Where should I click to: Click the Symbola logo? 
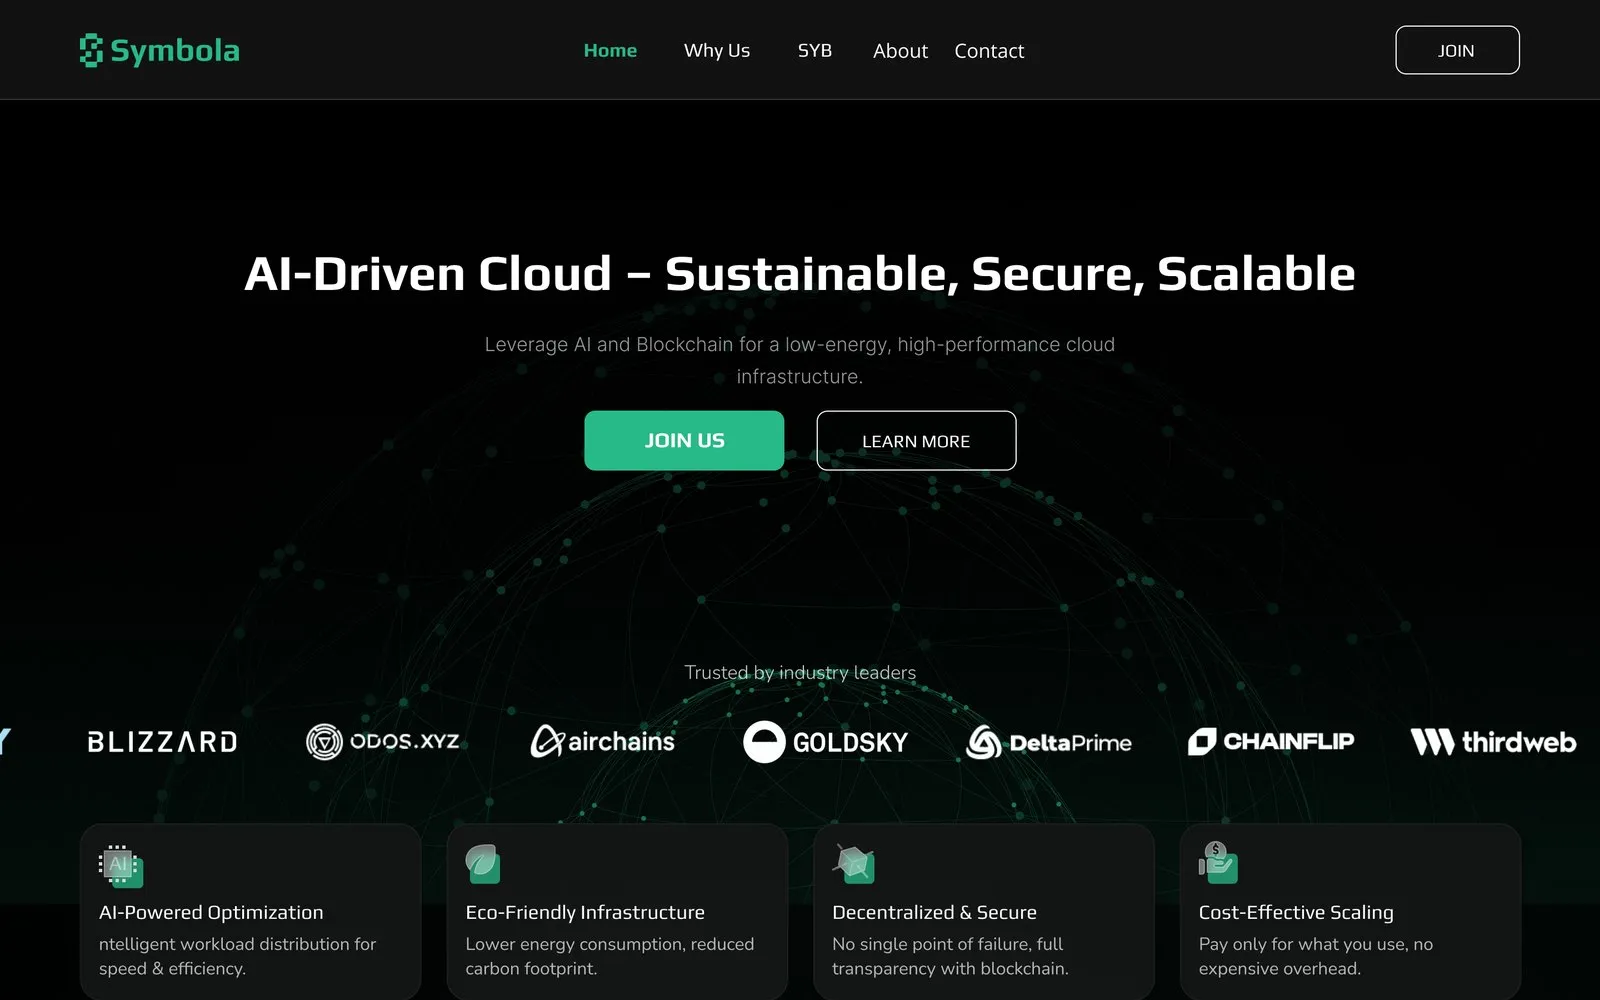click(160, 50)
